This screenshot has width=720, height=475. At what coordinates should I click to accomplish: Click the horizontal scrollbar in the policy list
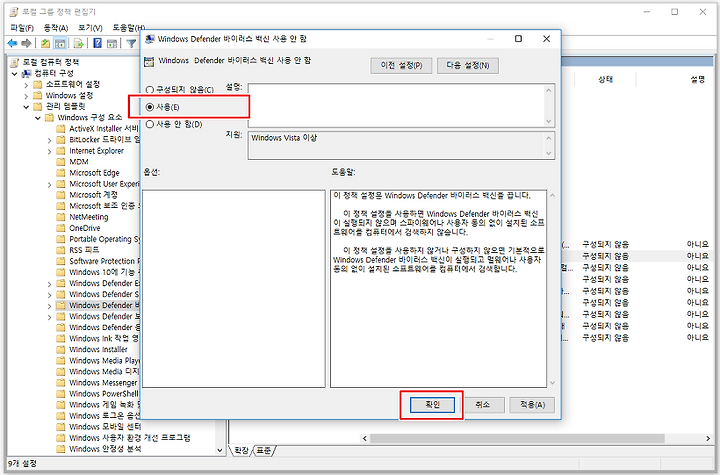click(x=517, y=439)
